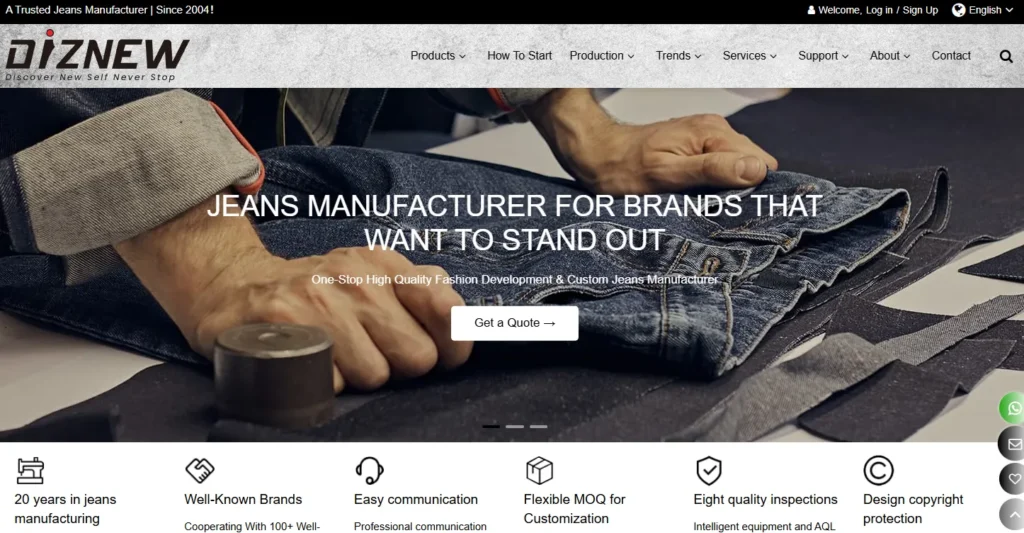This screenshot has width=1024, height=533.
Task: Expand the Production dropdown menu
Action: tap(601, 56)
